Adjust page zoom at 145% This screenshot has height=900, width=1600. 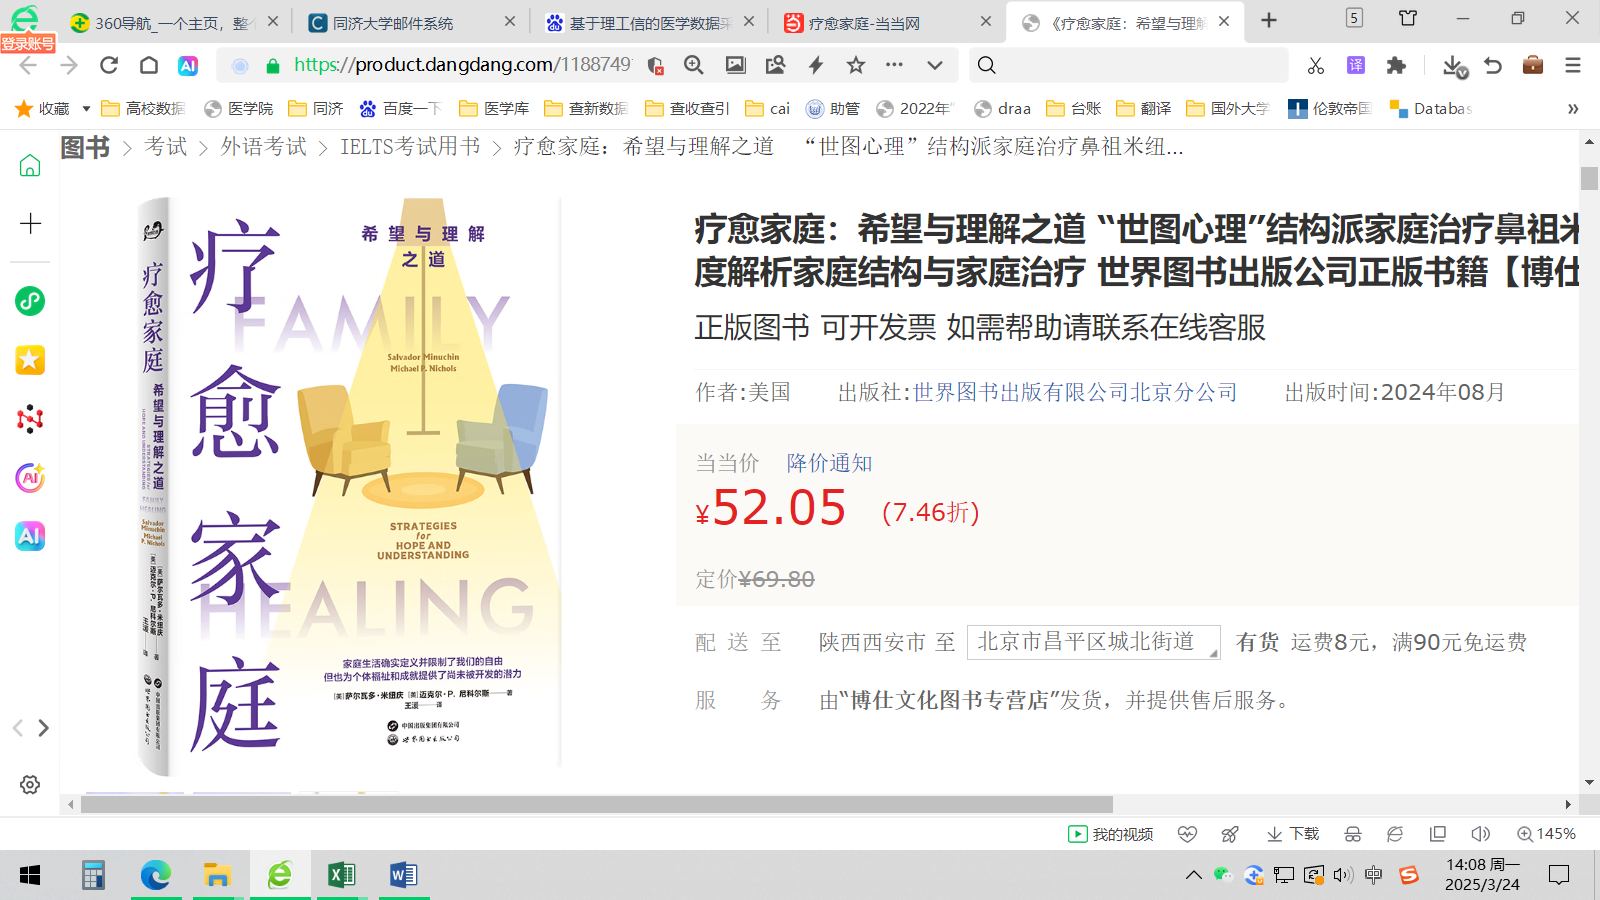1547,834
